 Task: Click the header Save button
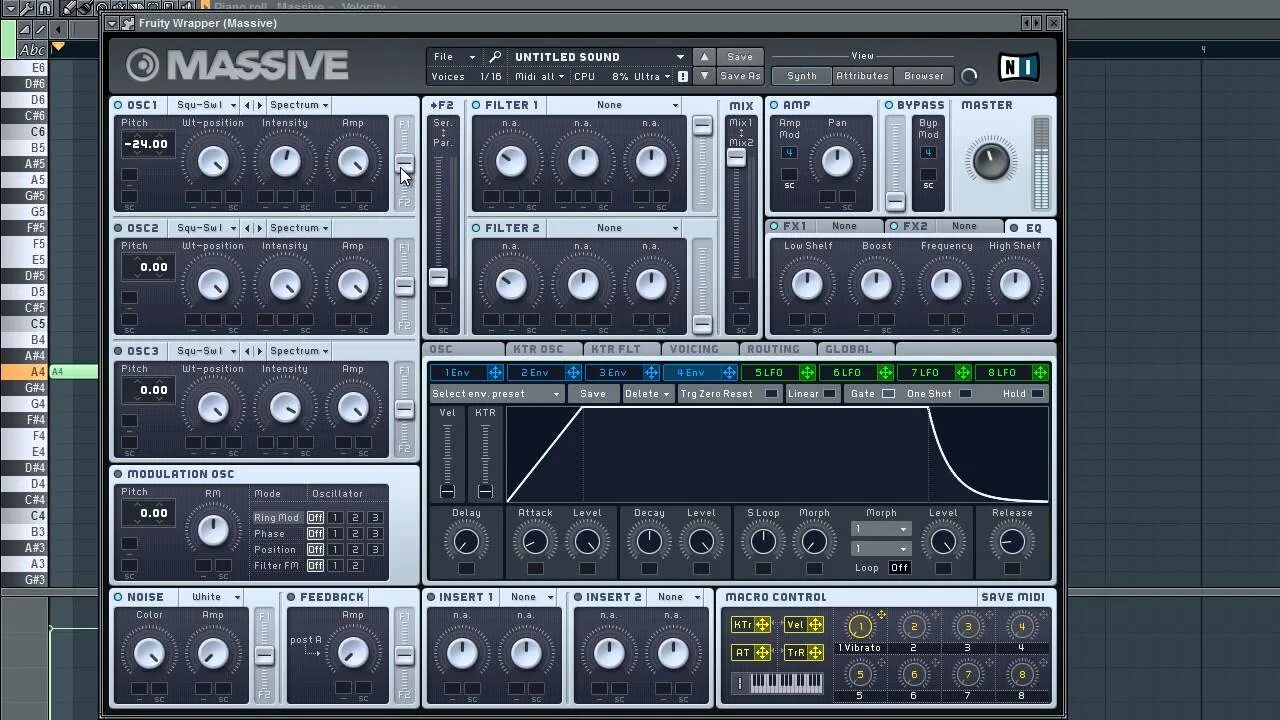click(740, 57)
